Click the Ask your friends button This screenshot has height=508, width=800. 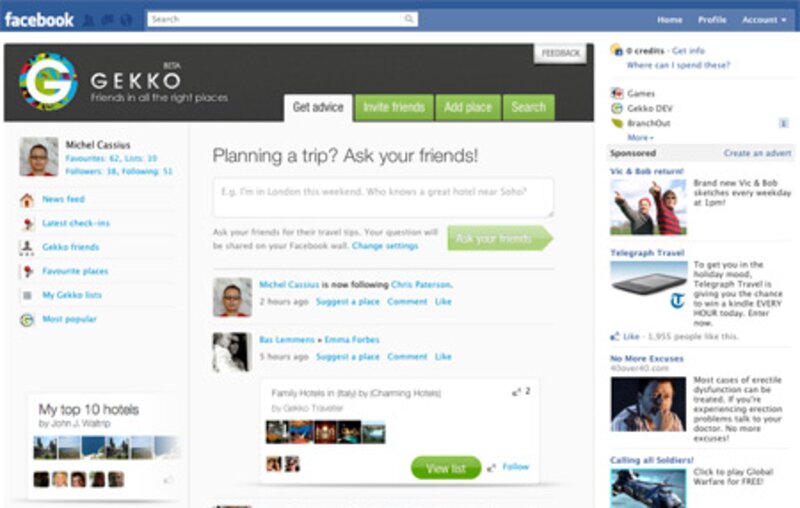coord(500,238)
